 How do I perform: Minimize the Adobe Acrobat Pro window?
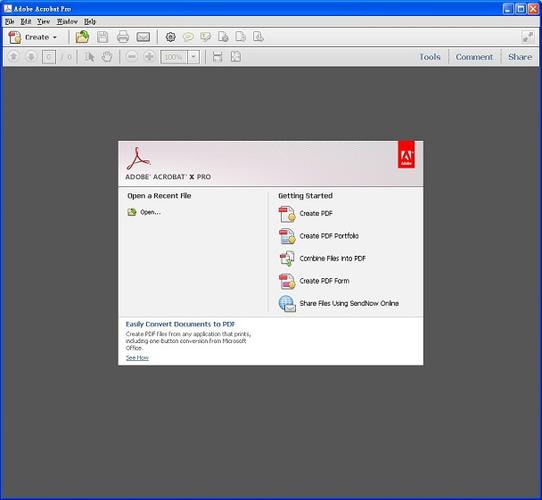(507, 9)
